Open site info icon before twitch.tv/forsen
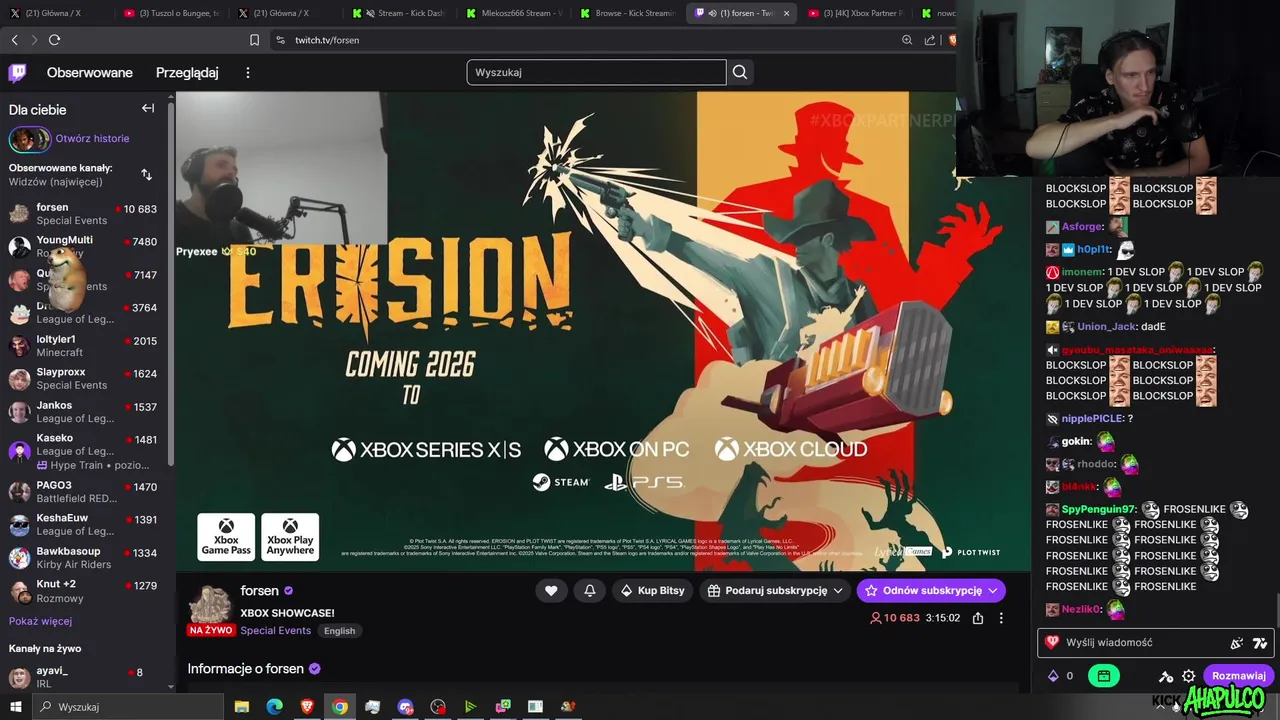1280x720 pixels. pyautogui.click(x=280, y=40)
